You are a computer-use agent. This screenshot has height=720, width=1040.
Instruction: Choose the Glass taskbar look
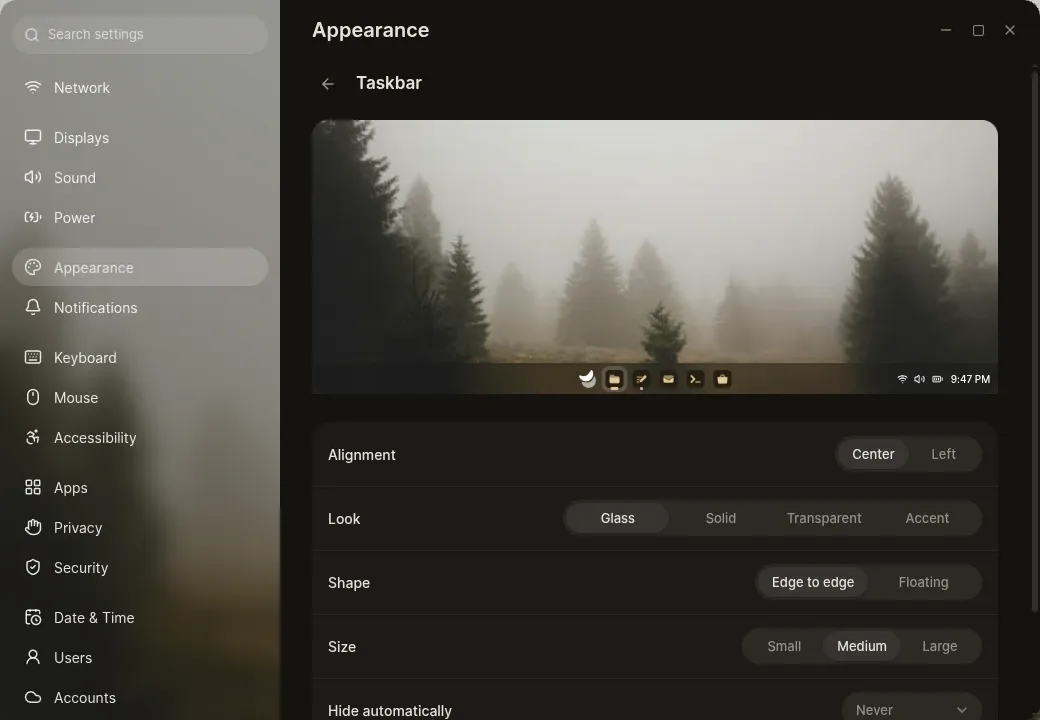pos(618,518)
